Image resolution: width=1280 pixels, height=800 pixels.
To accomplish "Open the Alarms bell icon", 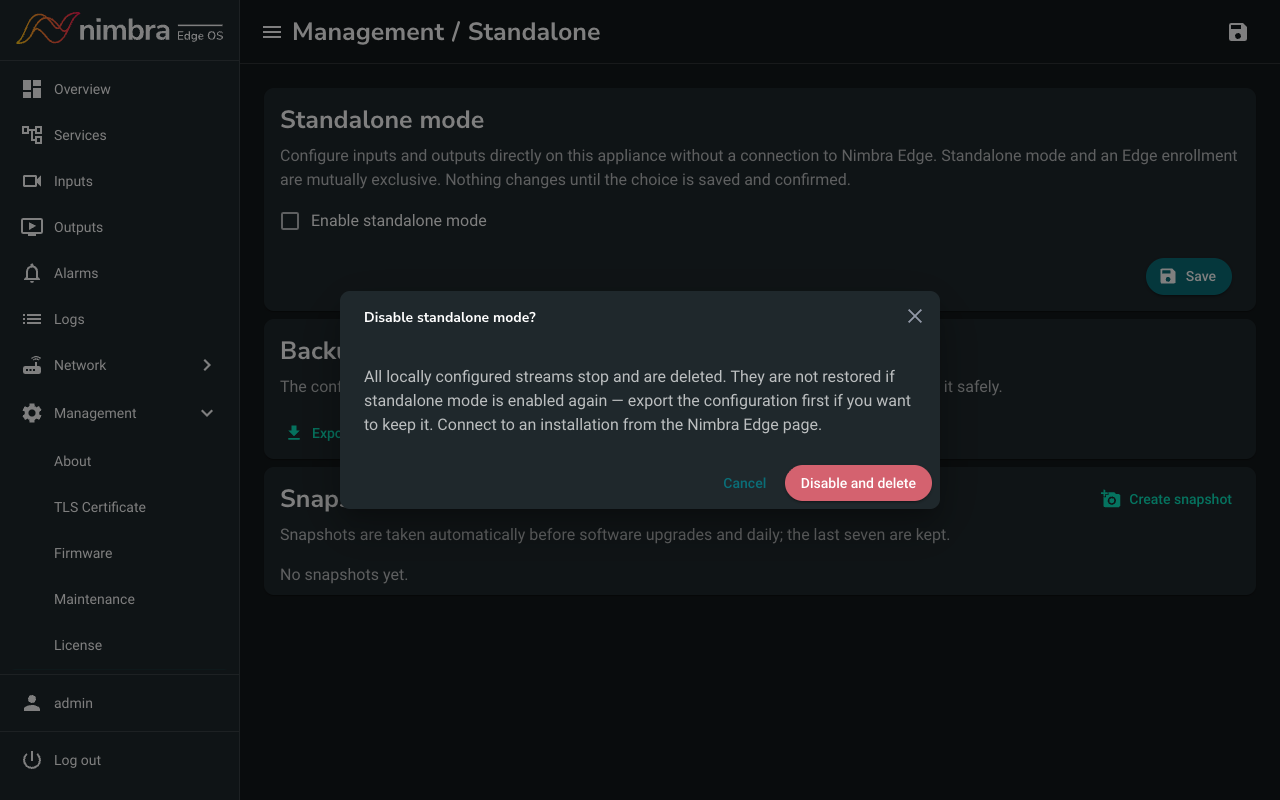I will click(x=32, y=273).
